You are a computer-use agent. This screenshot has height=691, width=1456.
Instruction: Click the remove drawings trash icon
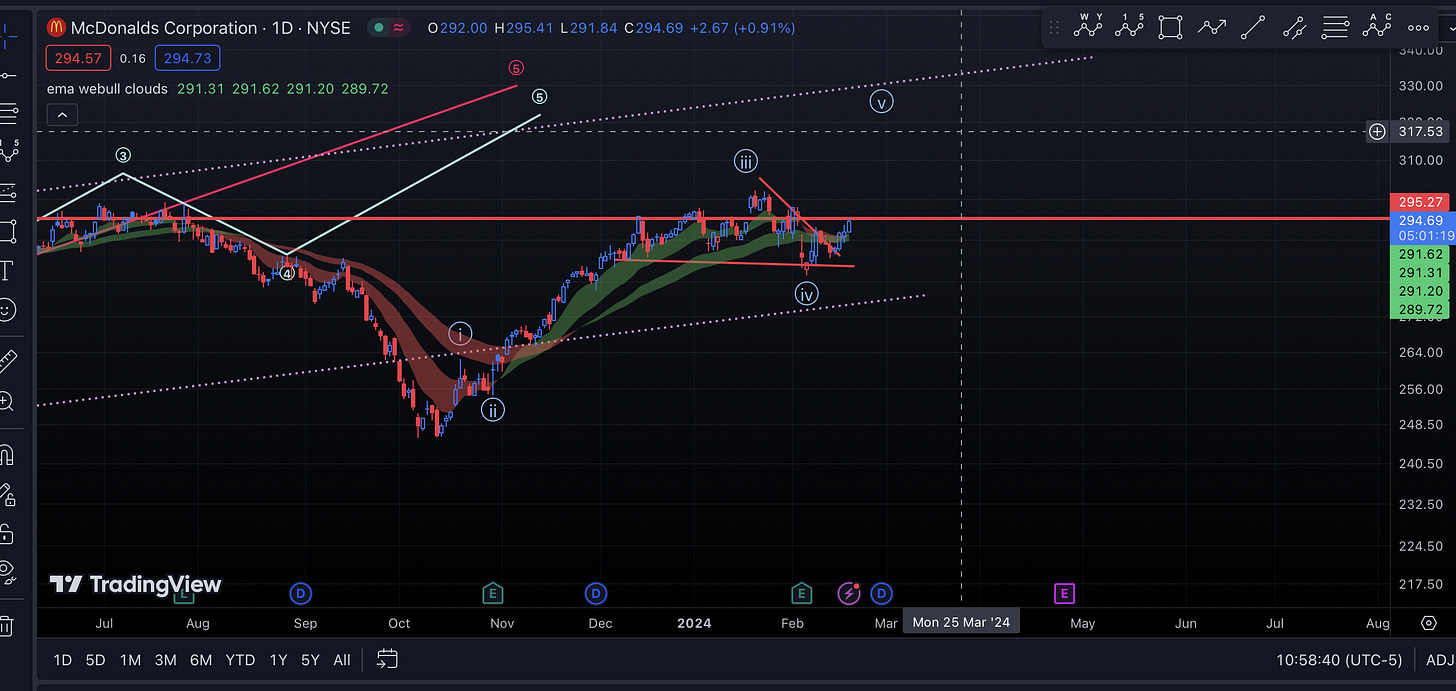point(5,626)
